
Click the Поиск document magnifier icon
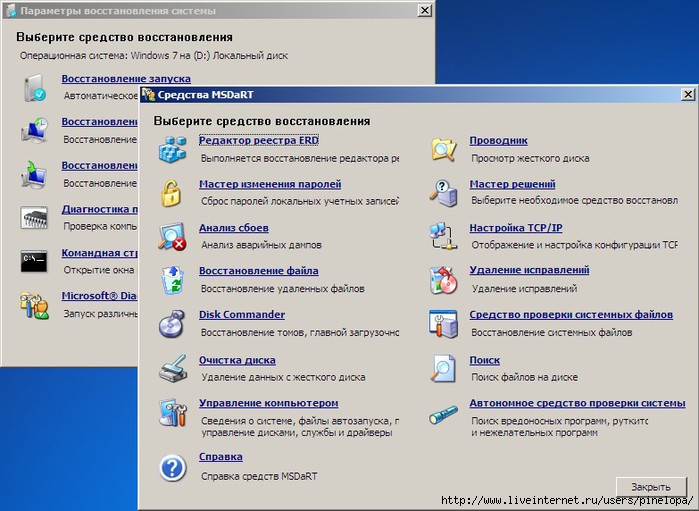(444, 368)
